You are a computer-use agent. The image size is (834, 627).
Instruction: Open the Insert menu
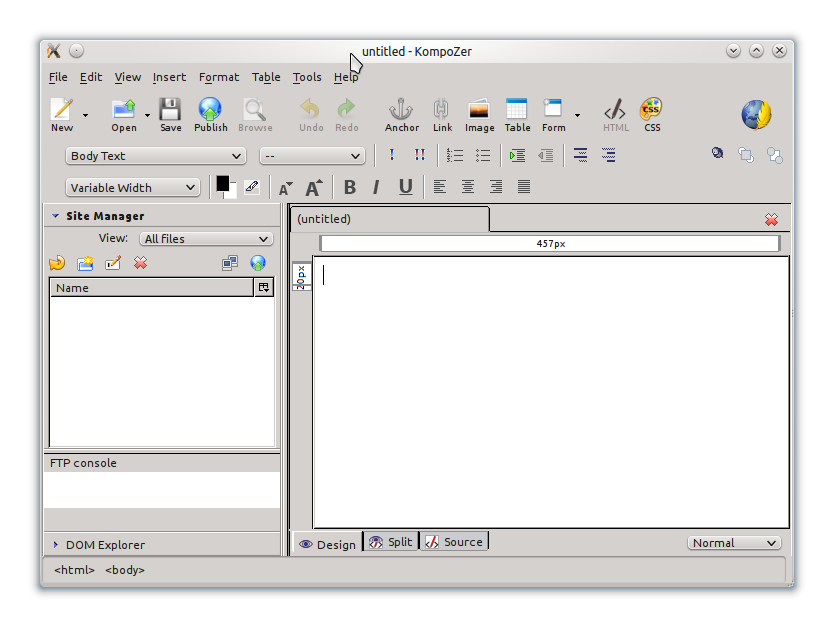pyautogui.click(x=169, y=77)
